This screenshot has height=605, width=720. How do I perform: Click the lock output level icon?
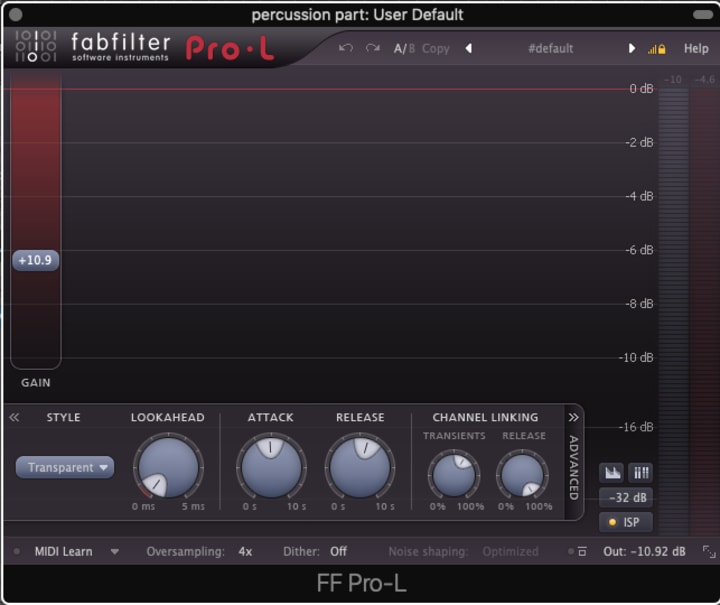[x=657, y=49]
